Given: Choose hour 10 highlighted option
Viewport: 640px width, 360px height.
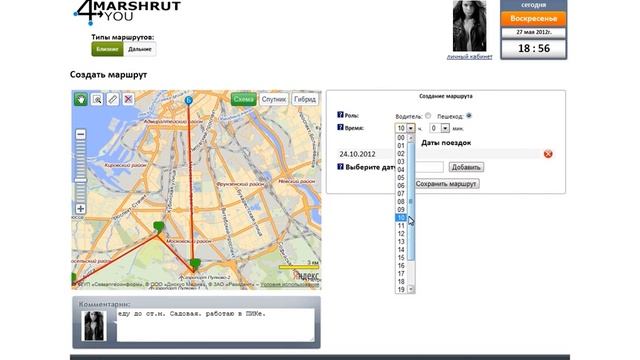Looking at the screenshot, I should [x=401, y=218].
